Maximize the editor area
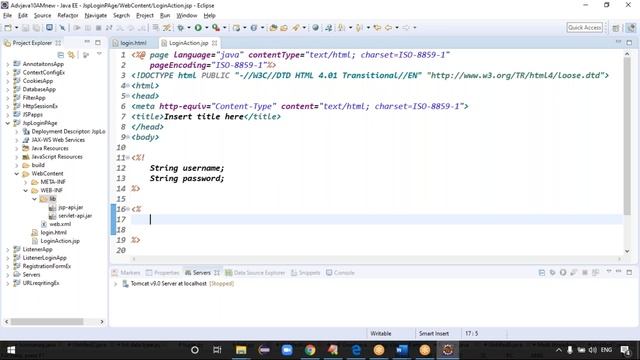The height and width of the screenshot is (360, 640). 629,42
